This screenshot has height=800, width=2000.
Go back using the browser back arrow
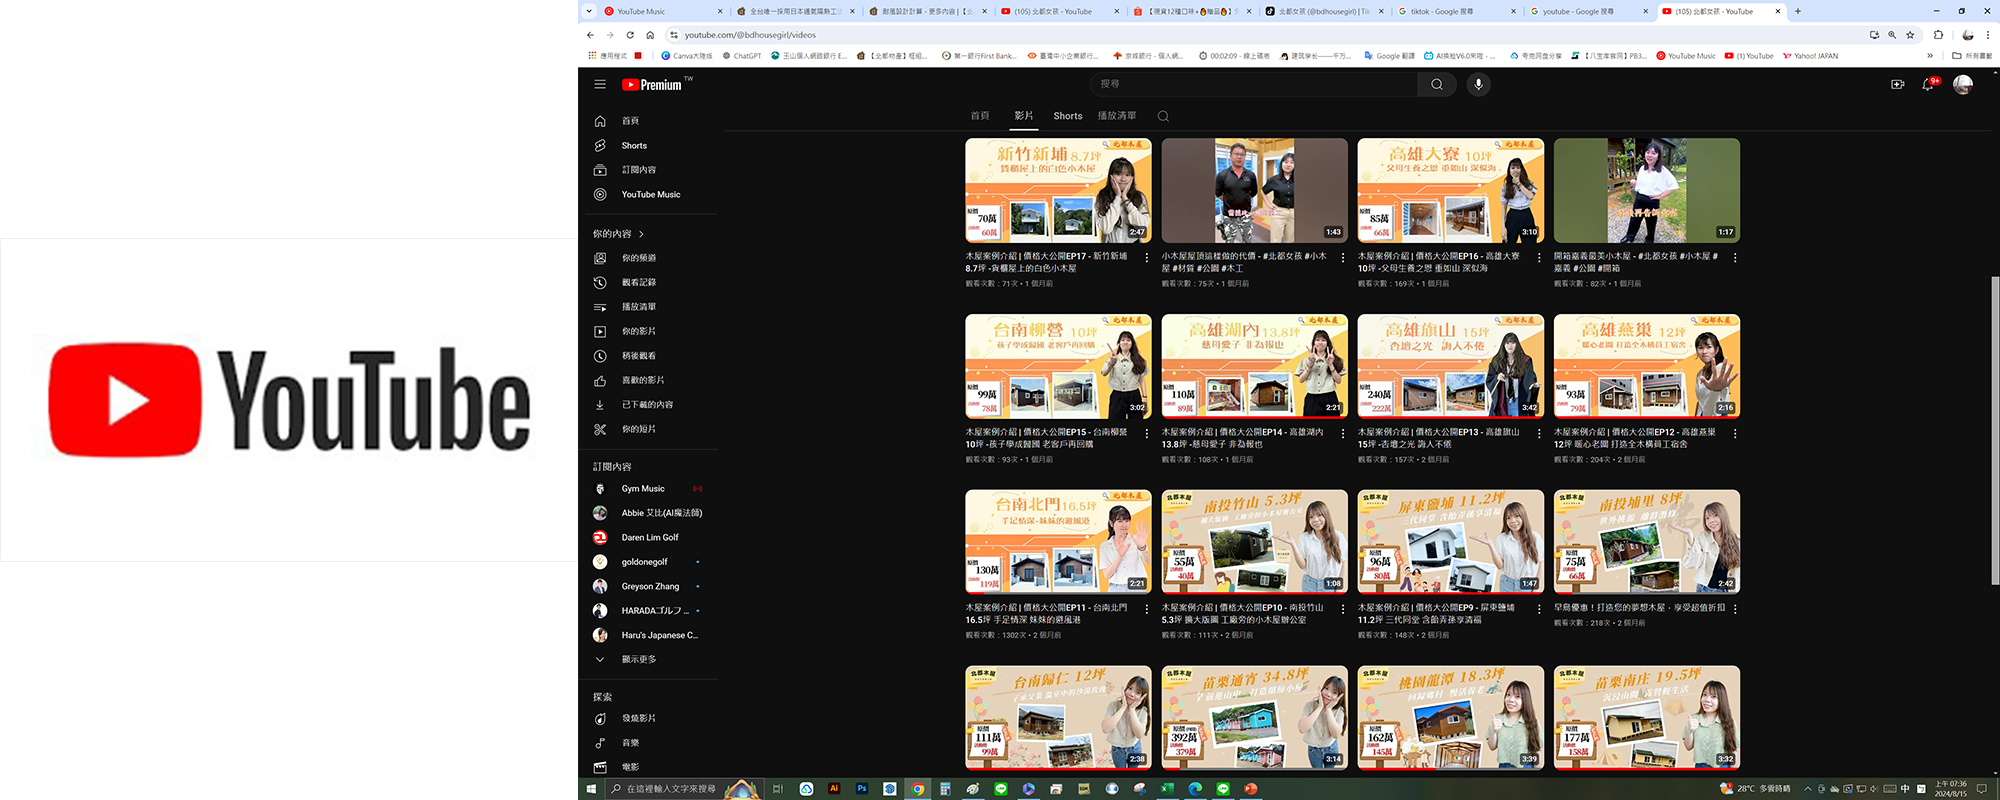[590, 35]
